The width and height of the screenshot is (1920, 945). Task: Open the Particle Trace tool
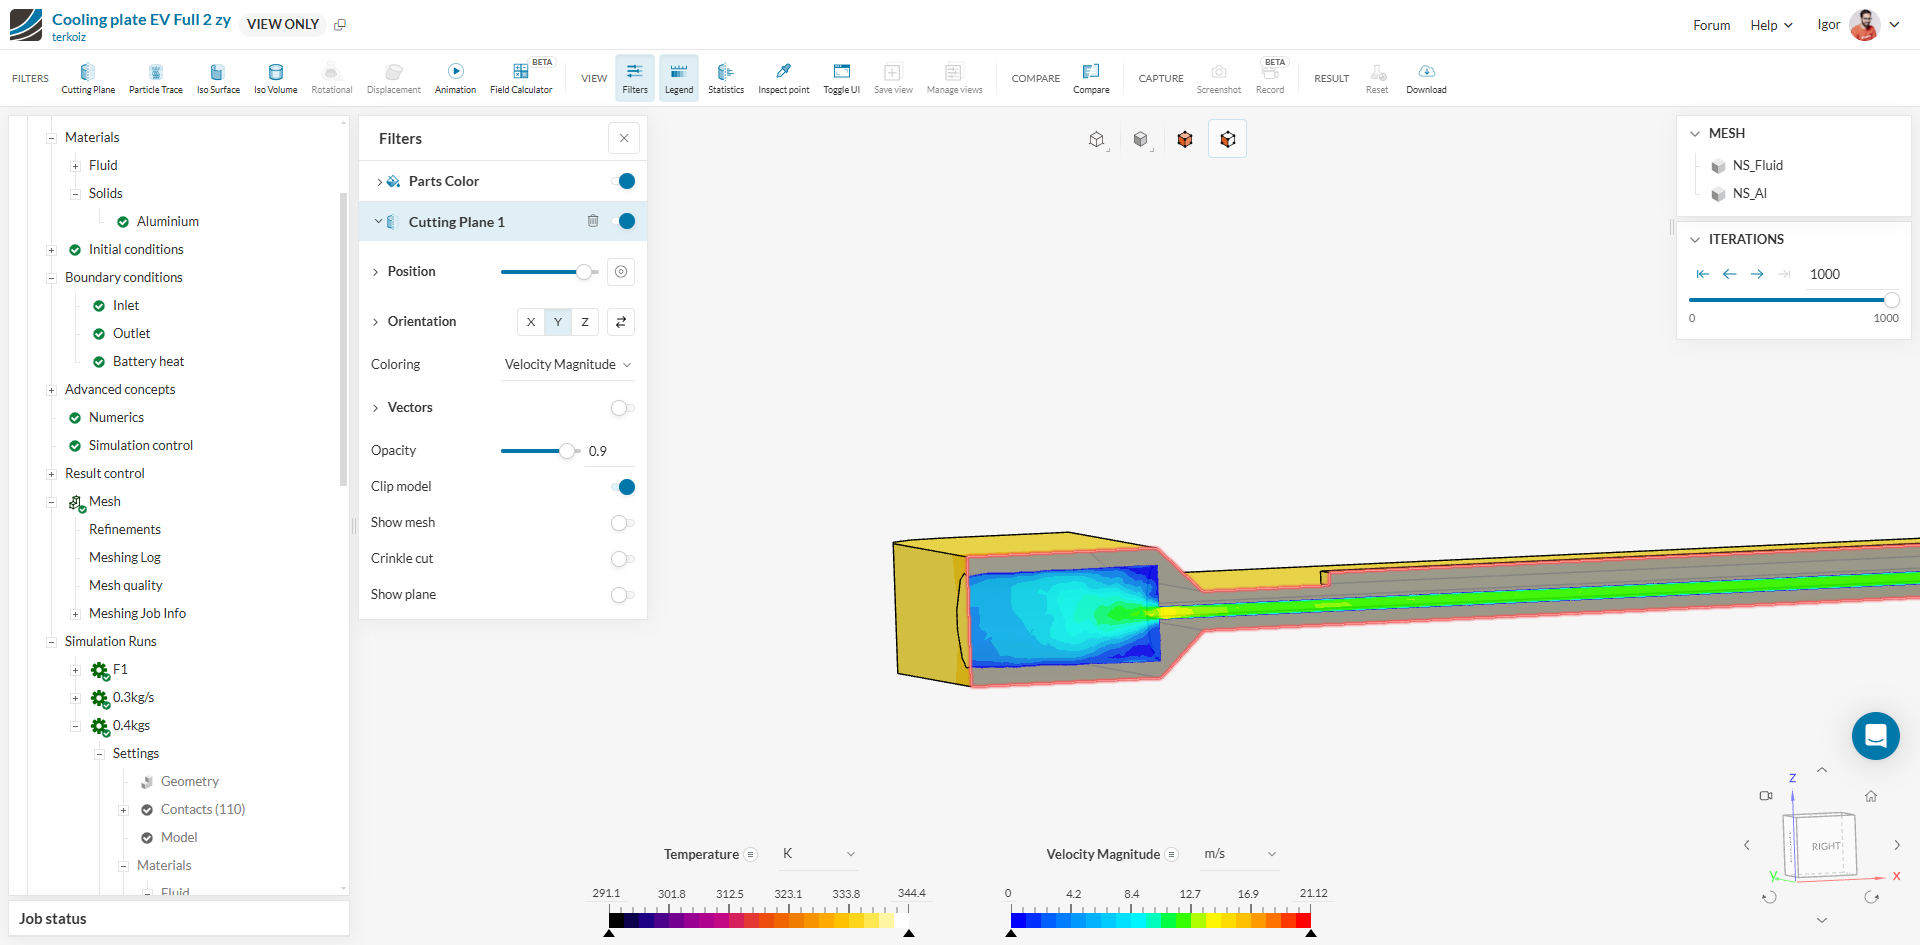tap(155, 78)
